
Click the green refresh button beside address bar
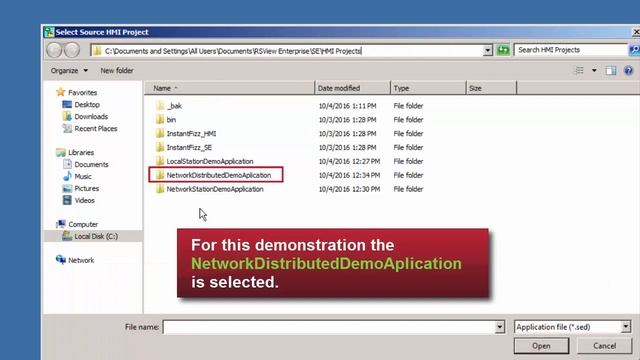pos(503,50)
